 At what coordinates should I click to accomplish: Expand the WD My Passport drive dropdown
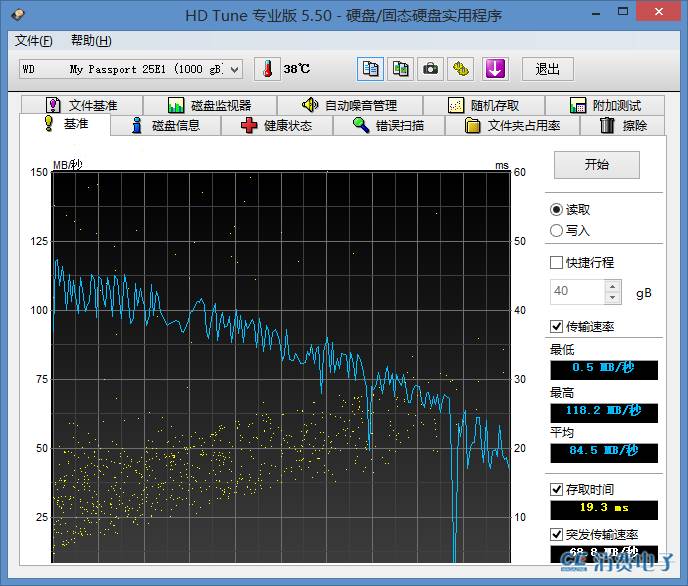click(x=235, y=69)
